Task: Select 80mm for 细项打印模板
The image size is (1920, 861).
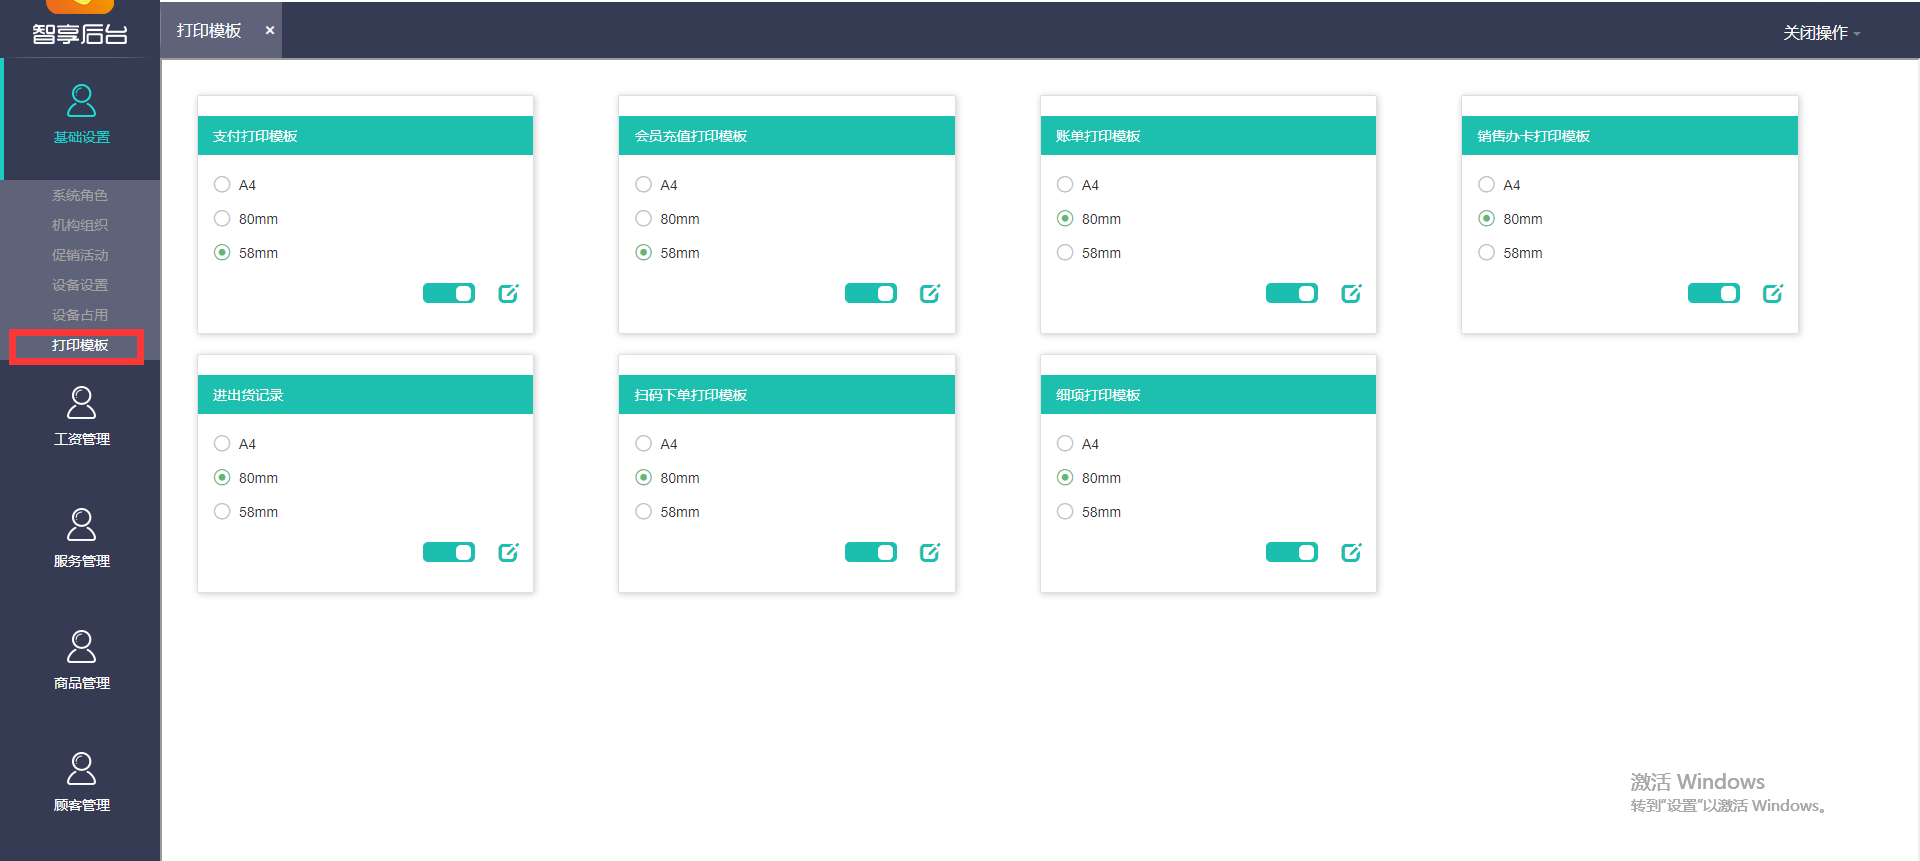Action: (1065, 478)
